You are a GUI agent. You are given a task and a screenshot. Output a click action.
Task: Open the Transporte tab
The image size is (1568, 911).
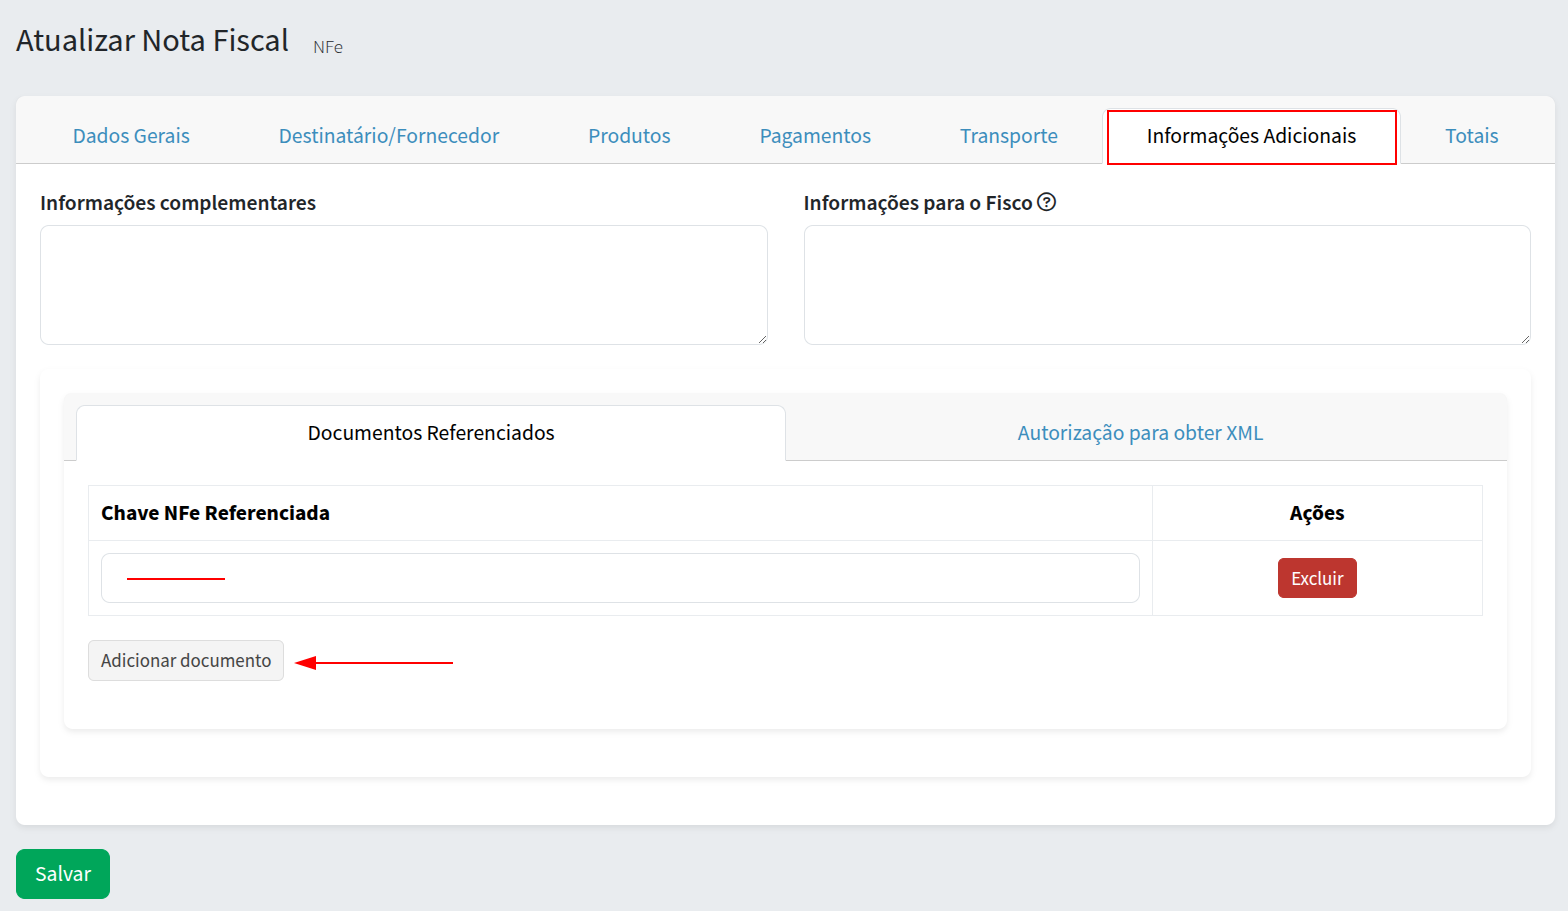1008,136
